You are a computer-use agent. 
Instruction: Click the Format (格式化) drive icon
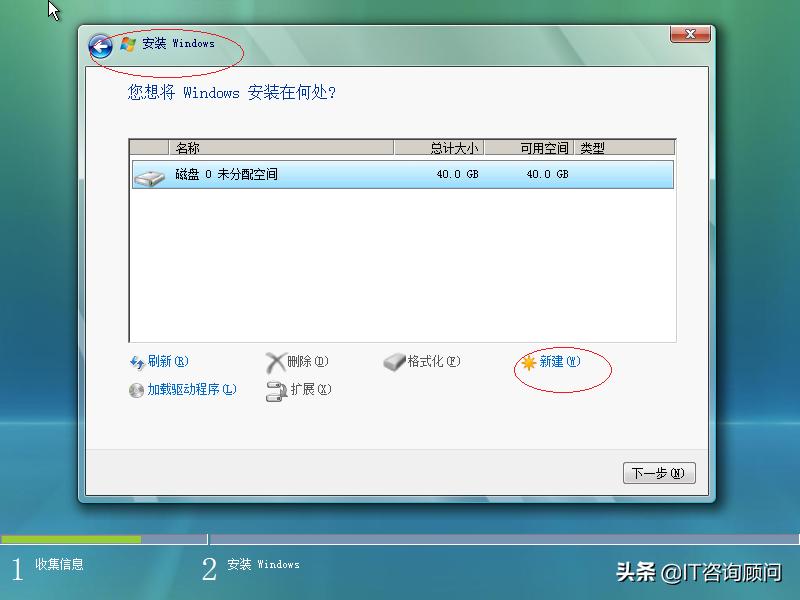396,362
